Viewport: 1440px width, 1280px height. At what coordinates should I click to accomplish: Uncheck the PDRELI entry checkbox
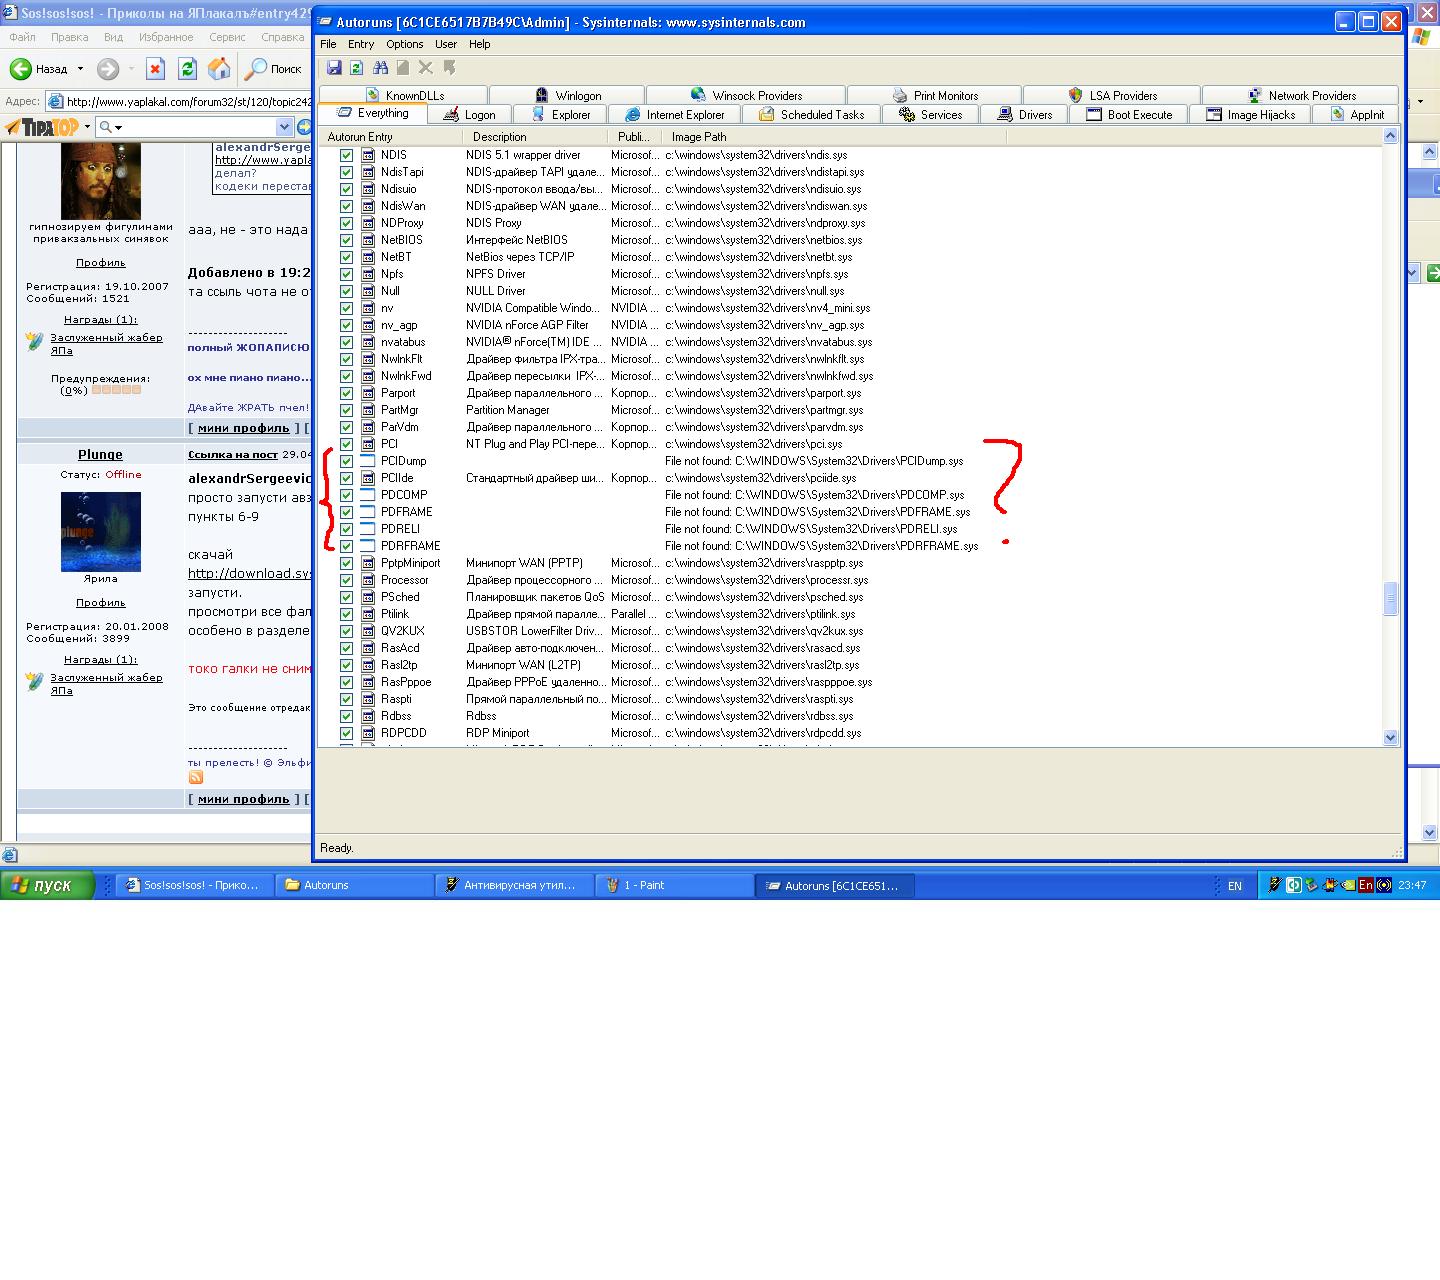click(x=346, y=529)
